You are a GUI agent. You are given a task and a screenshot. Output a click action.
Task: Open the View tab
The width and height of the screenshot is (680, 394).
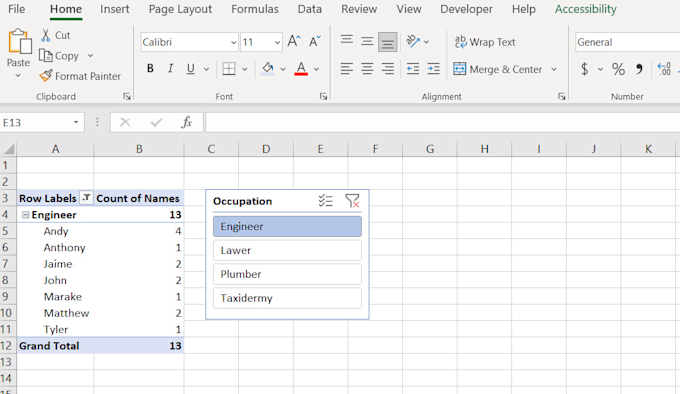pyautogui.click(x=409, y=9)
